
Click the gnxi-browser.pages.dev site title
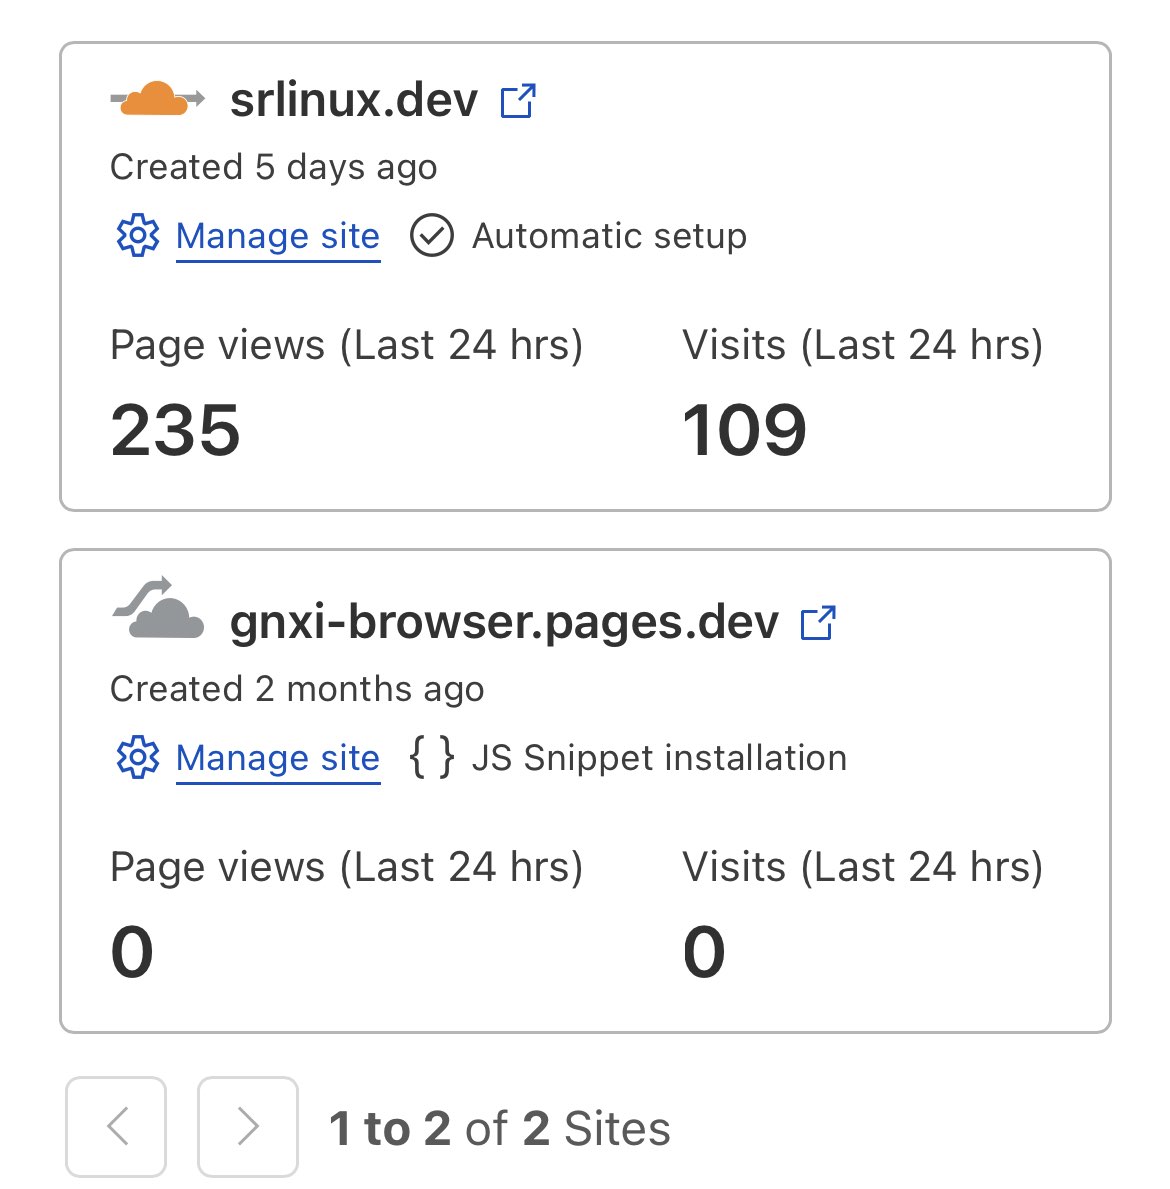pos(504,622)
